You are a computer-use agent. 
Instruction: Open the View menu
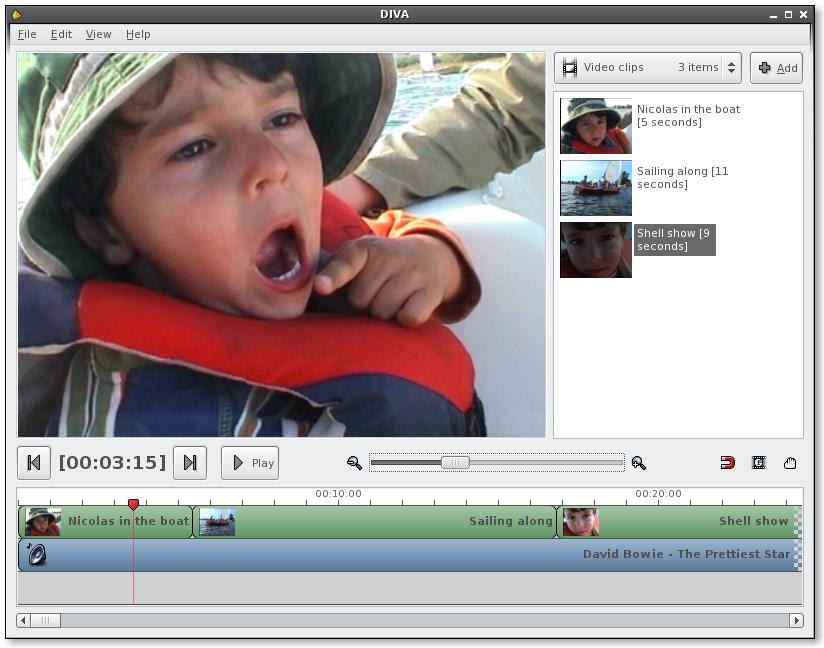99,34
